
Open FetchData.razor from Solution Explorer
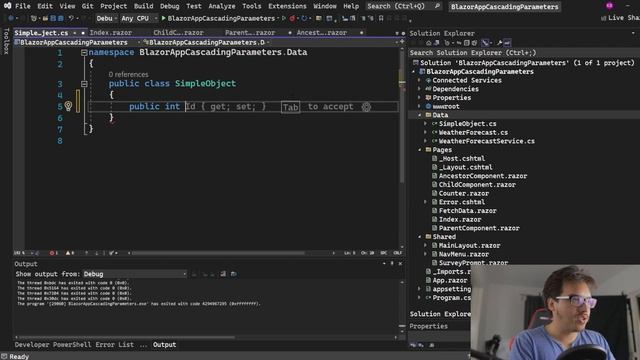467,211
